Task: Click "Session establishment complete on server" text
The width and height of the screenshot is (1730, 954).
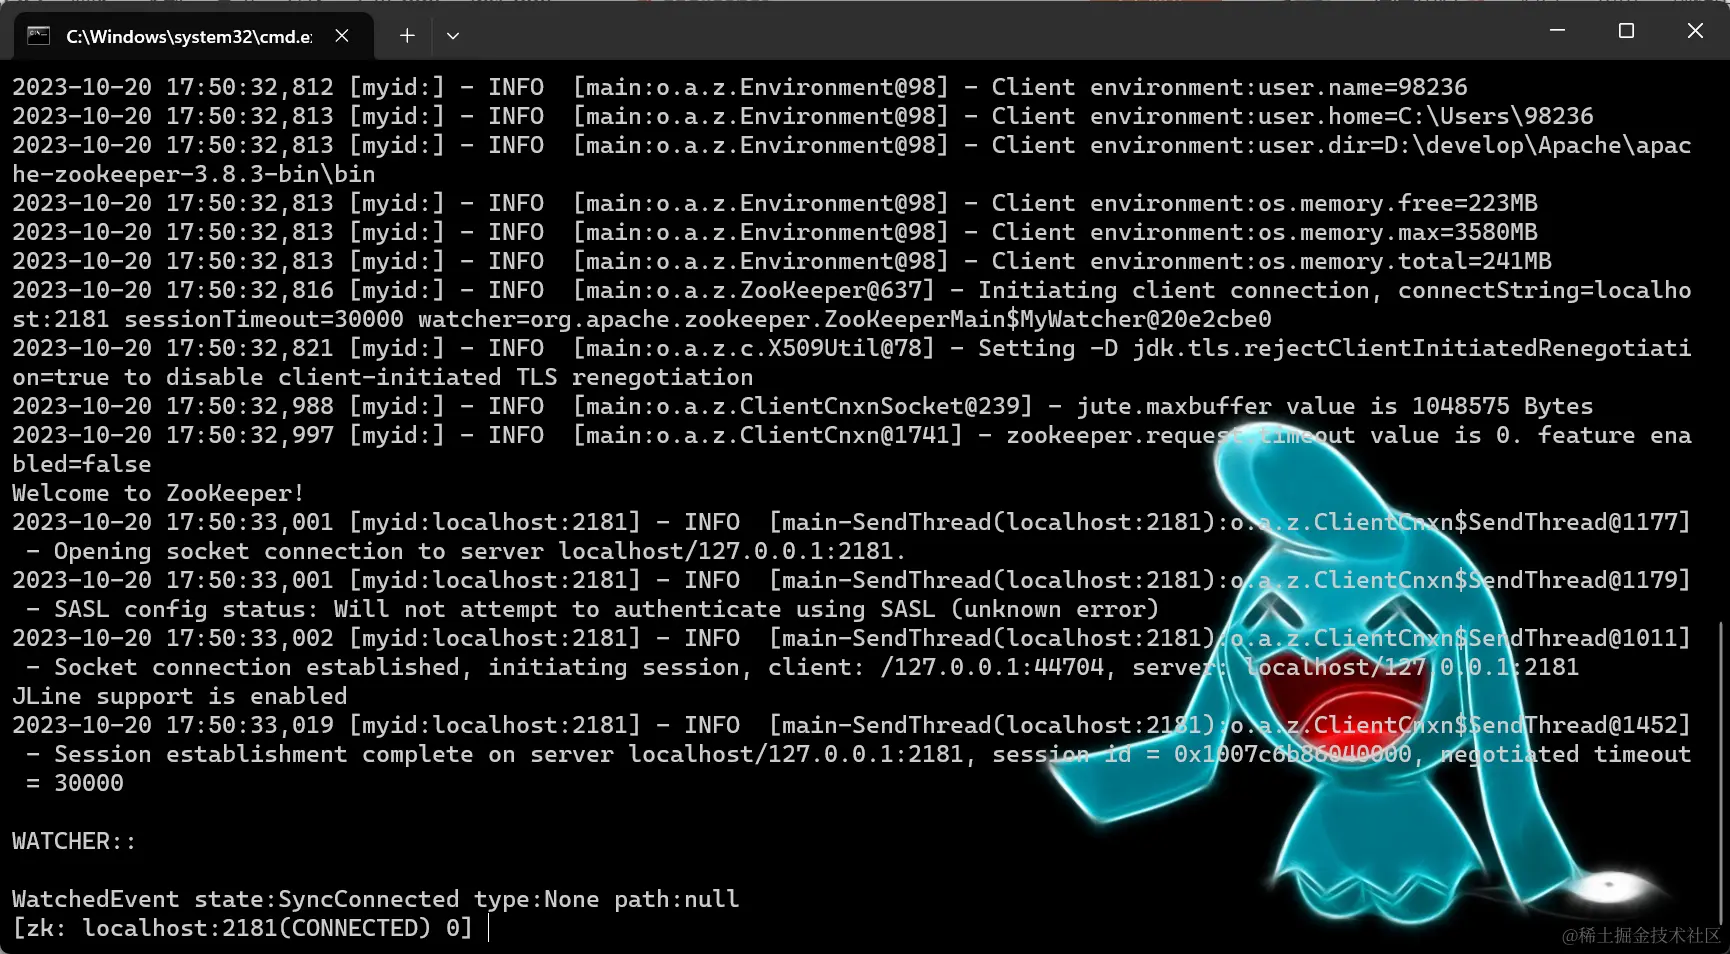Action: click(x=334, y=754)
